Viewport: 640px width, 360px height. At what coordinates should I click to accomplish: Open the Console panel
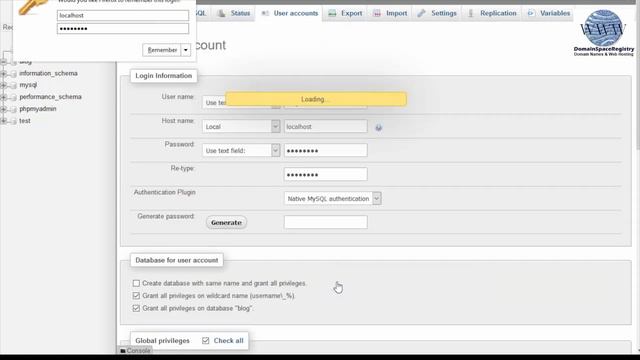click(135, 351)
